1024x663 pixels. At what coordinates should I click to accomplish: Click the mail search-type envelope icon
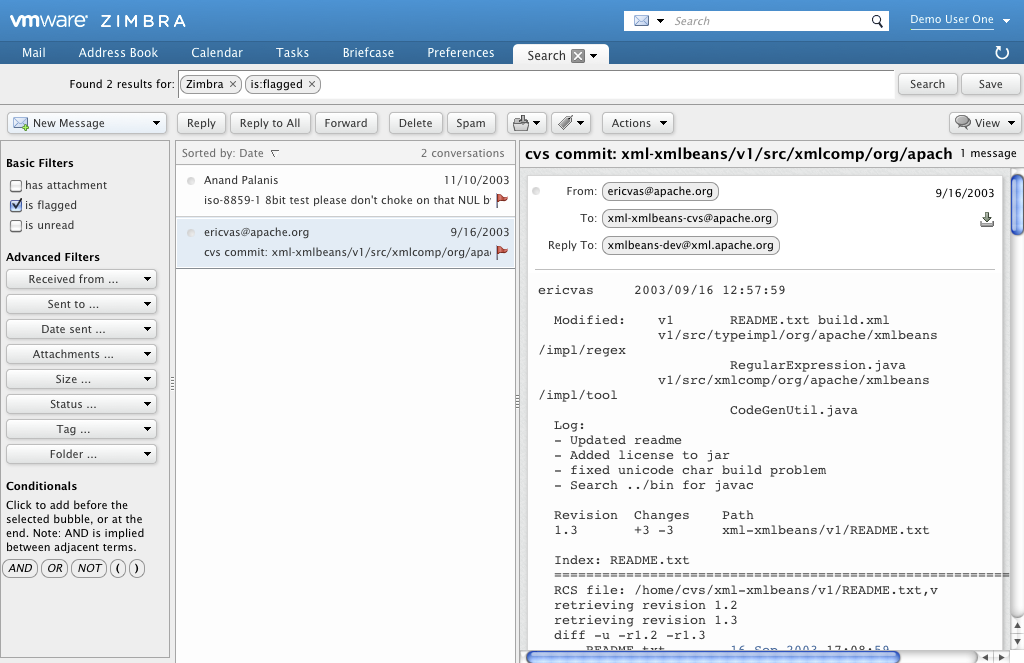(641, 21)
